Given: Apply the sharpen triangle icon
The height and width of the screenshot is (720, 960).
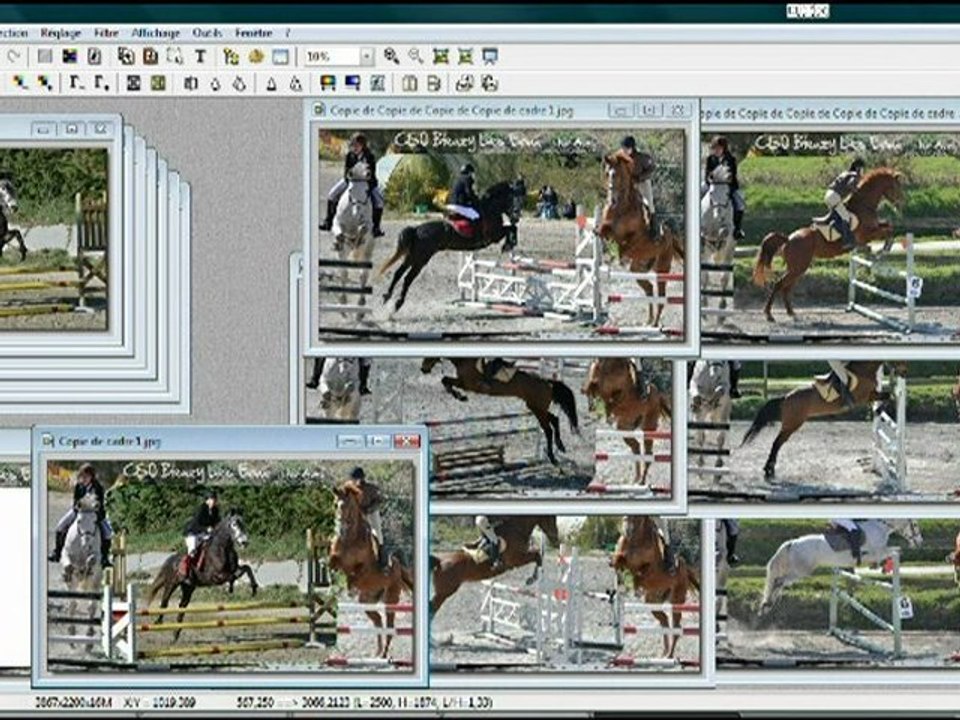Looking at the screenshot, I should click(271, 83).
